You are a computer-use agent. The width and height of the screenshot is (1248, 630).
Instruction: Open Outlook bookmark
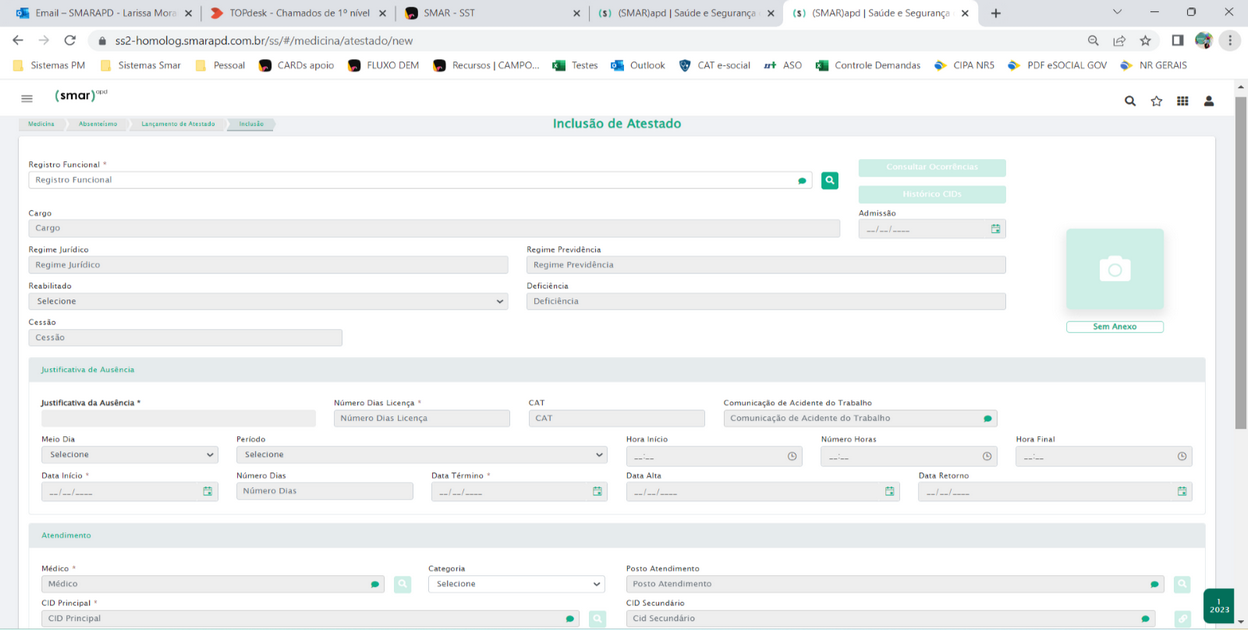coord(637,65)
